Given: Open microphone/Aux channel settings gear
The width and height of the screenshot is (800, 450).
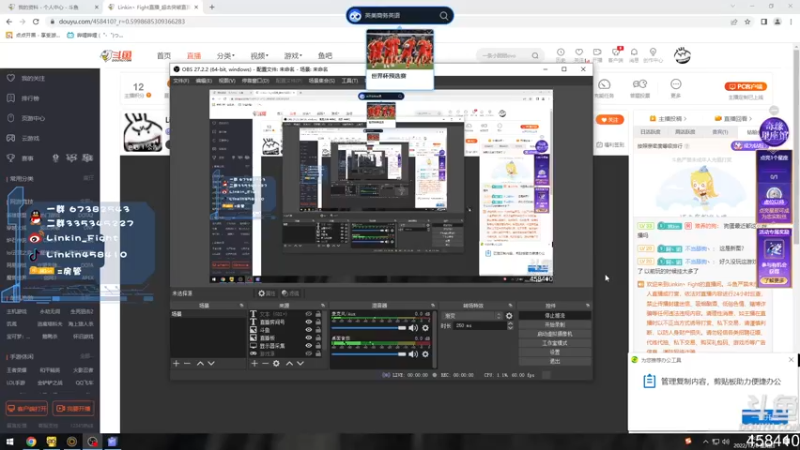Looking at the screenshot, I should 426,328.
